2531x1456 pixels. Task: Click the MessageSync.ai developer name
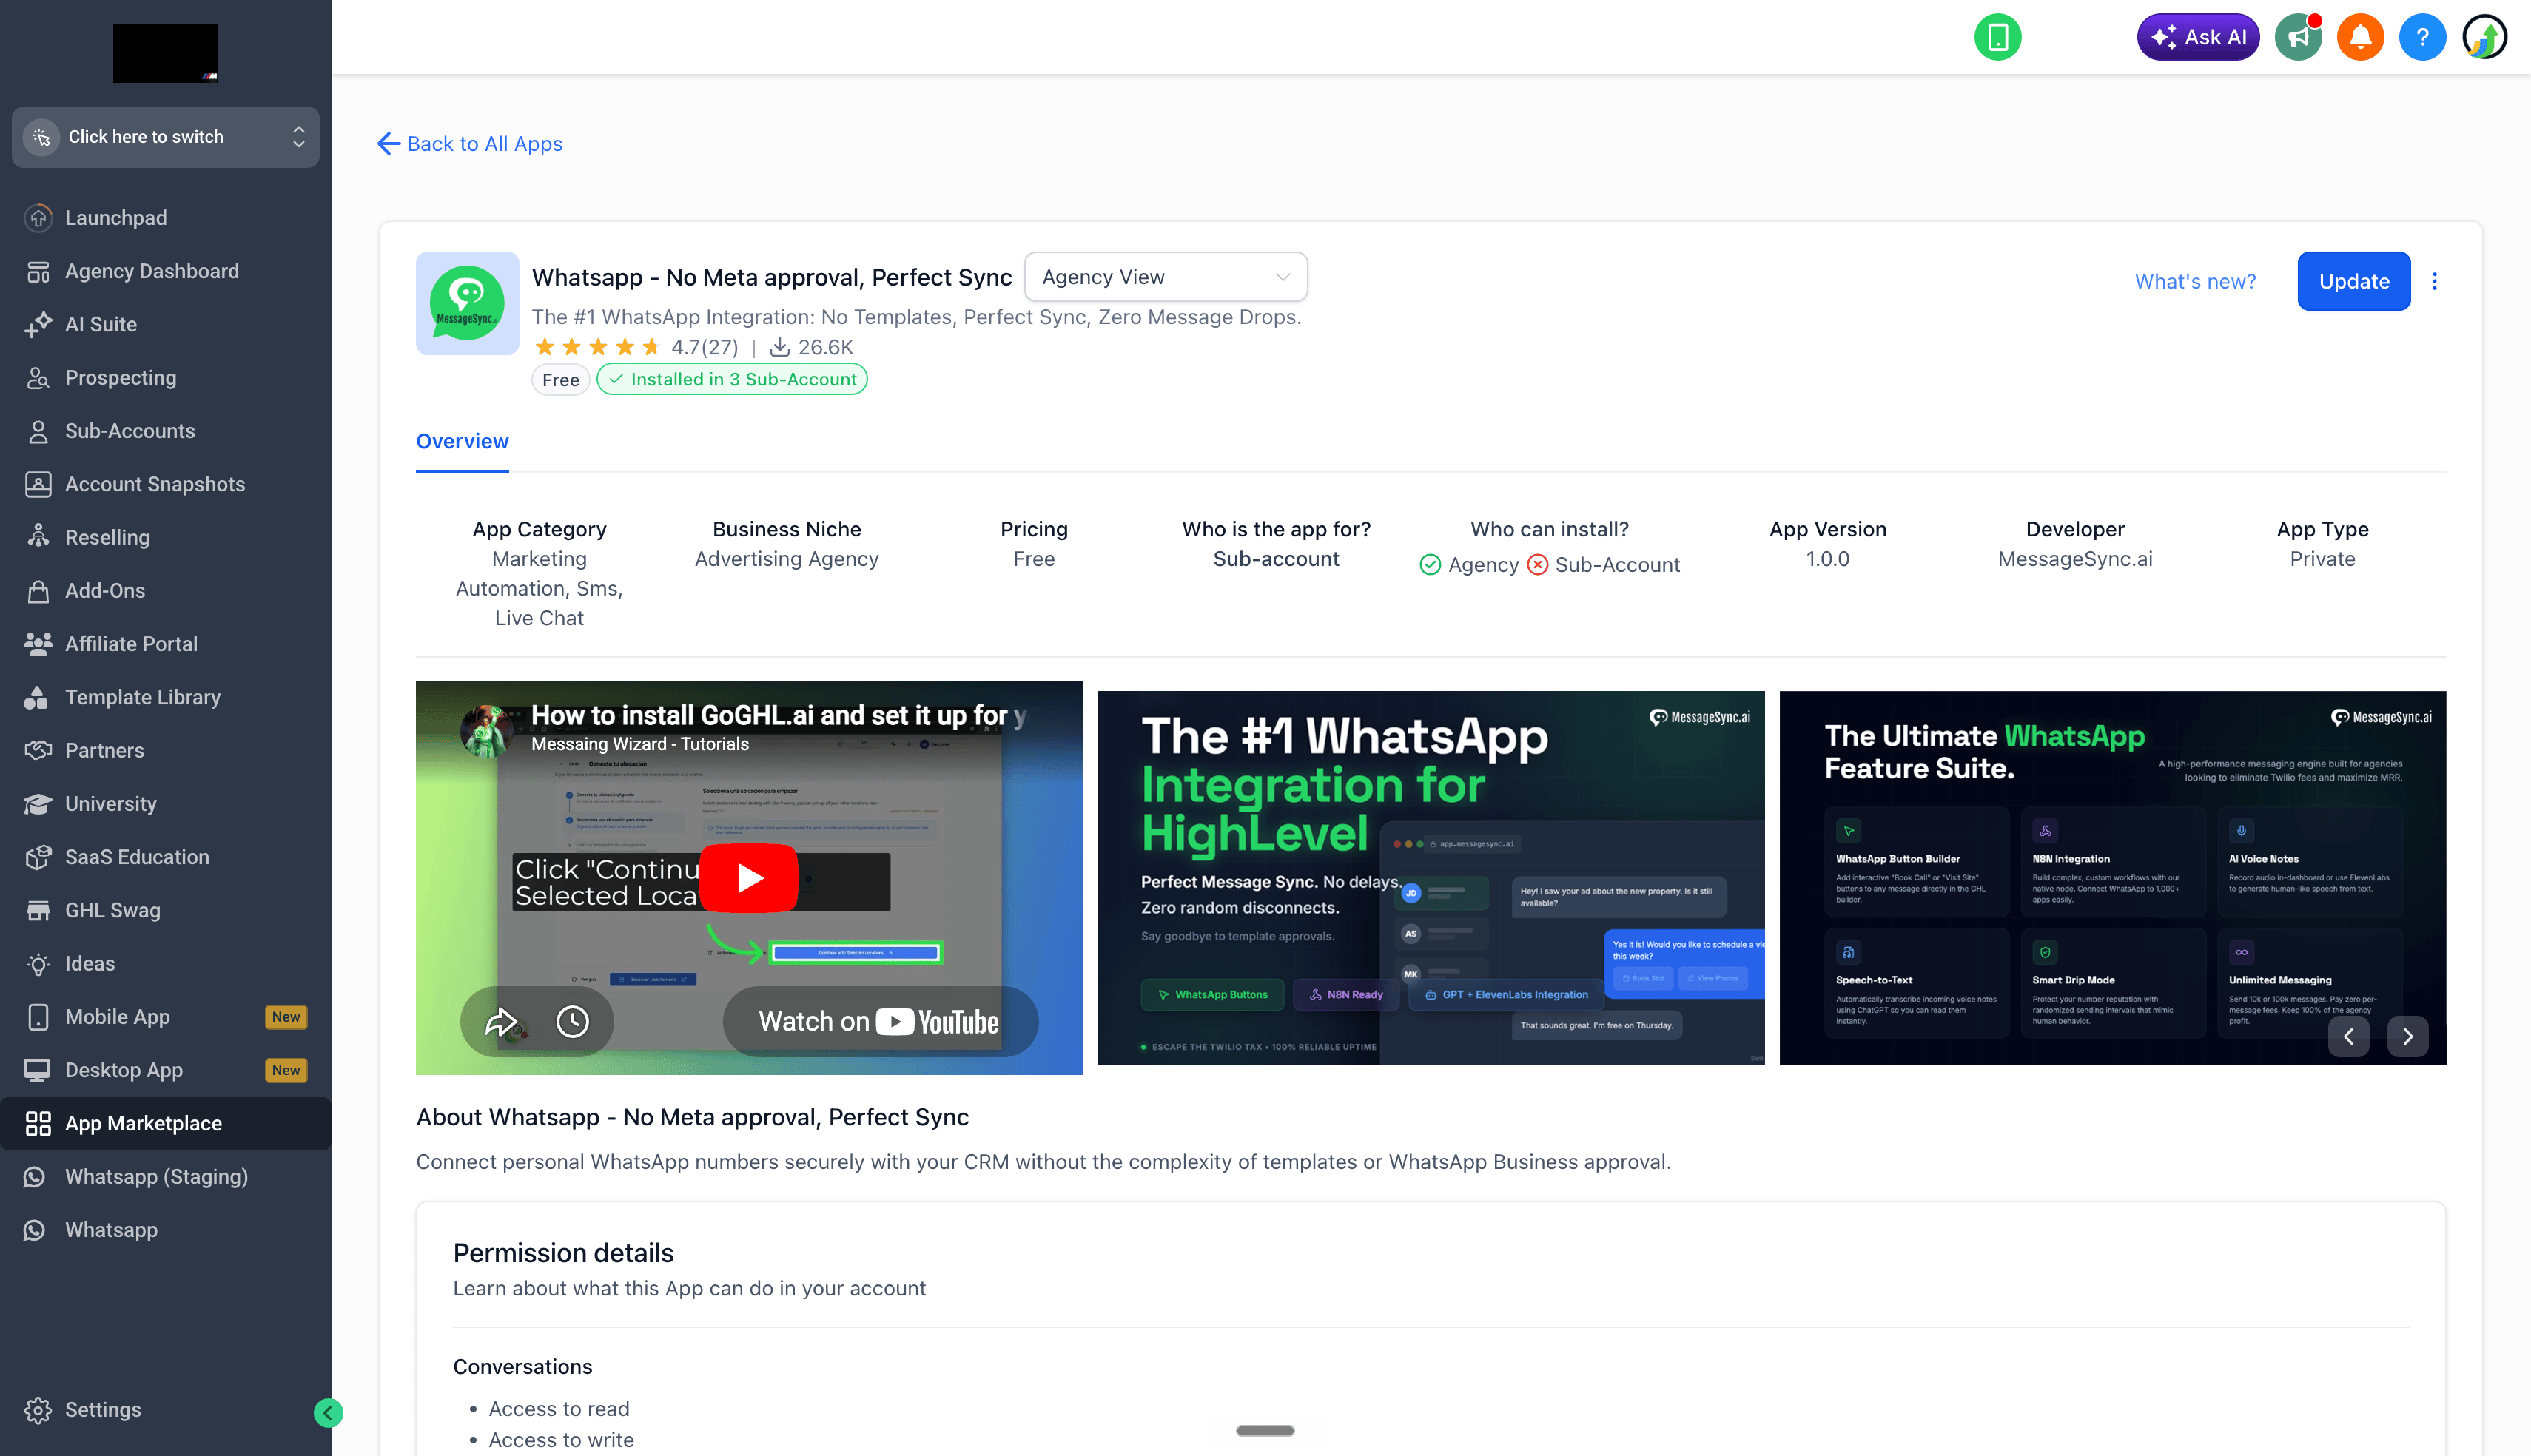2075,559
